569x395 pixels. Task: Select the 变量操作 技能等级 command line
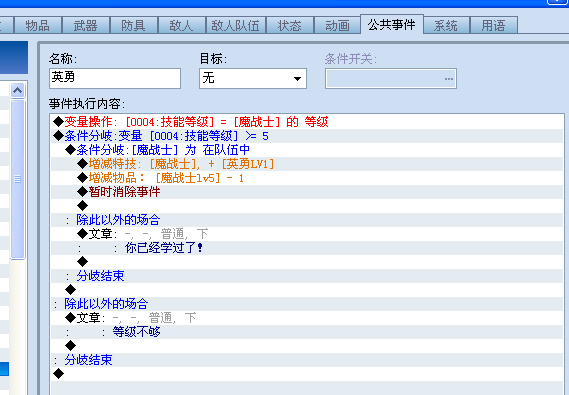(307, 122)
